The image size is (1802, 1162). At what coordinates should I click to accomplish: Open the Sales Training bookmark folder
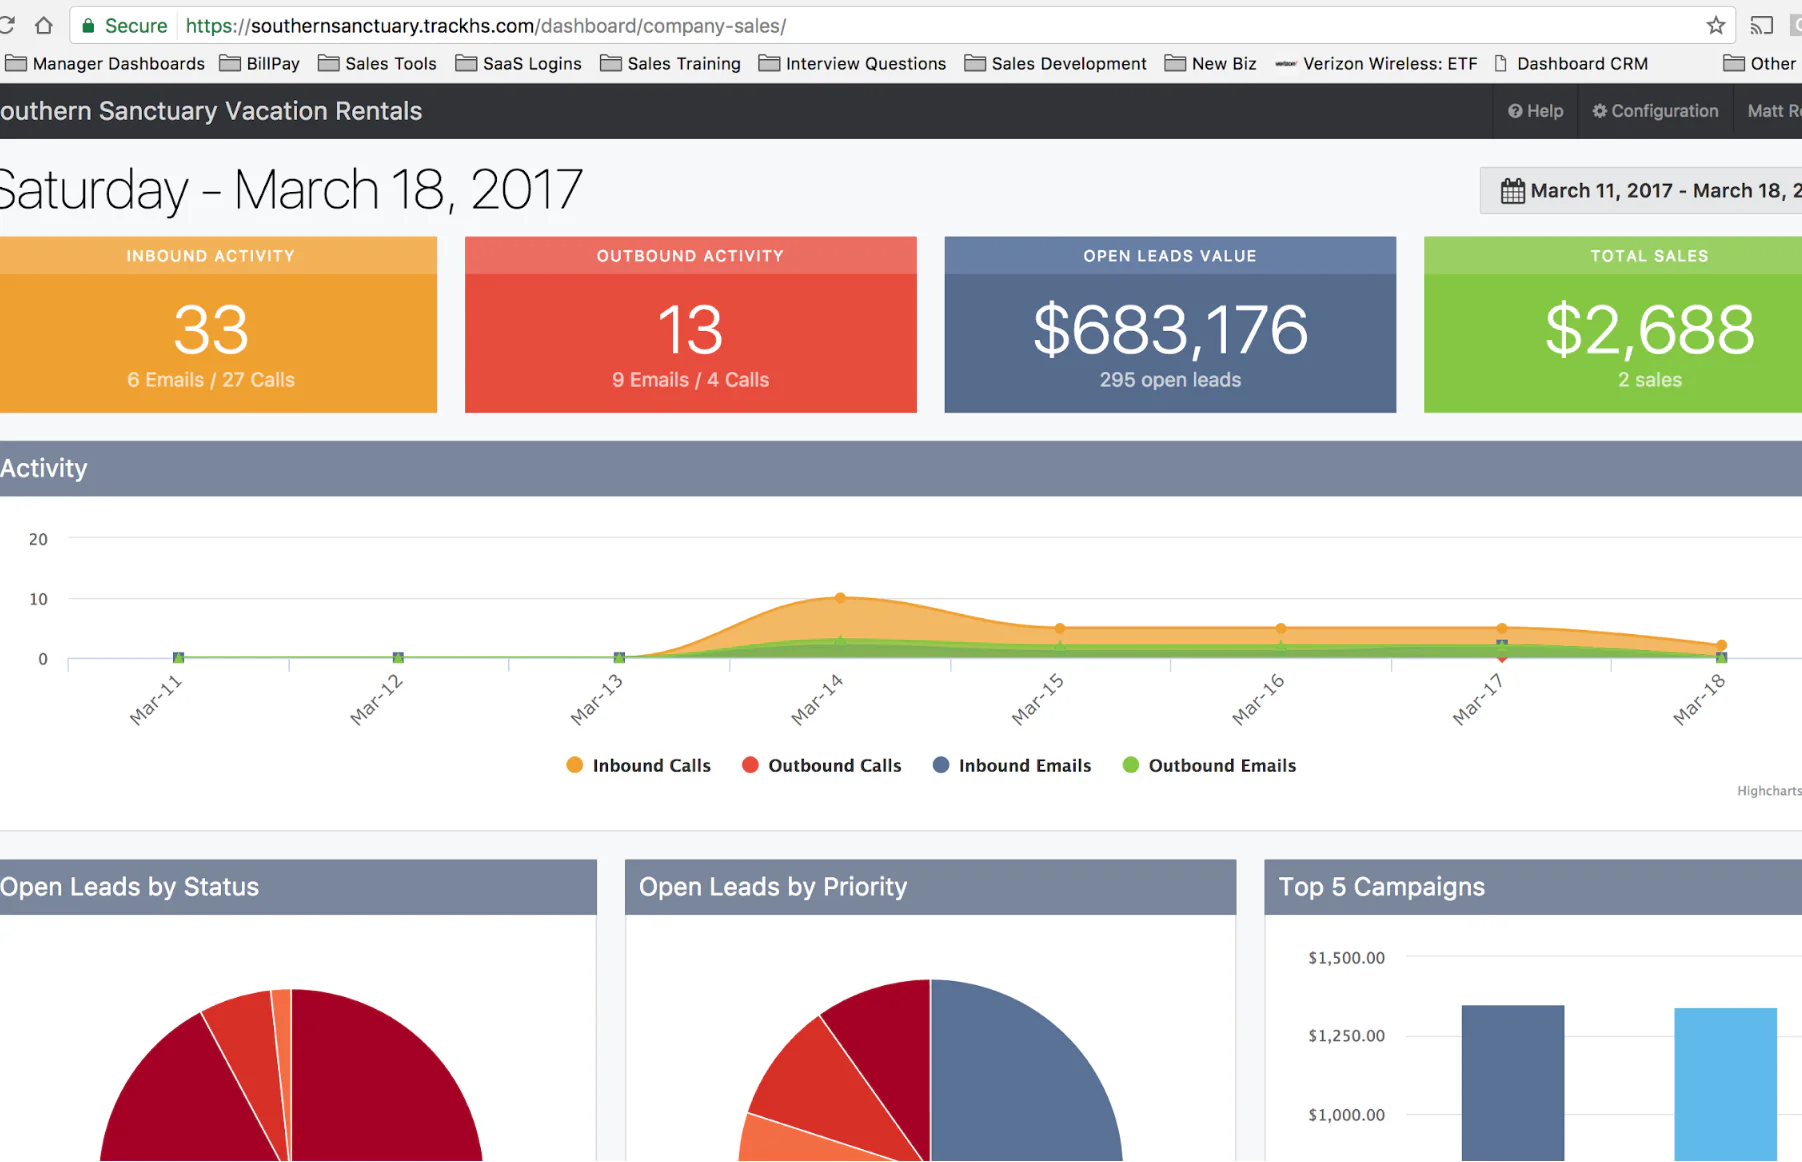[x=671, y=63]
